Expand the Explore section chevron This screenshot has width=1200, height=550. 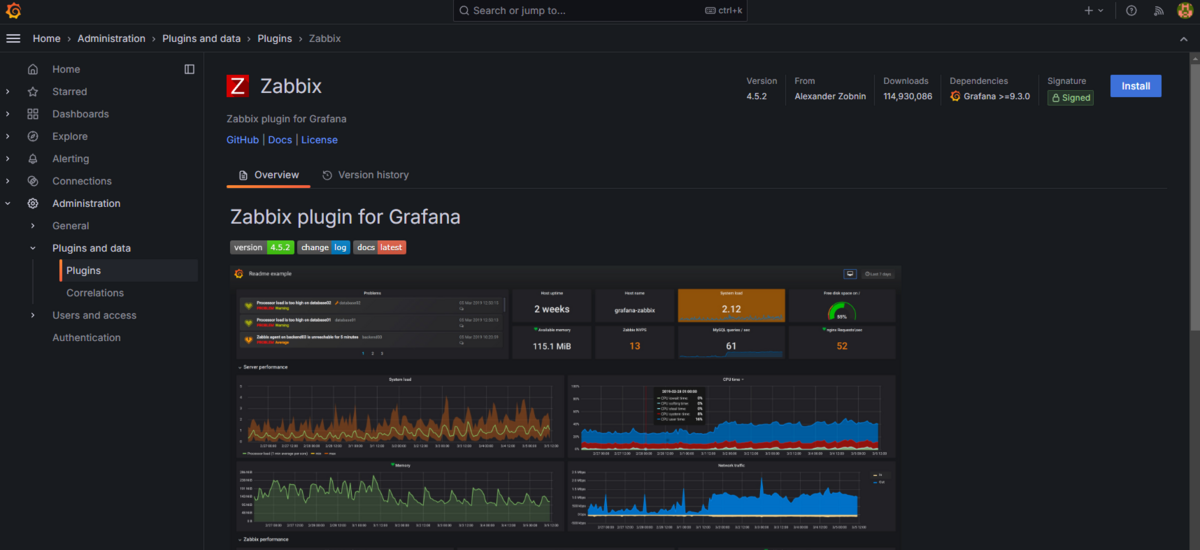tap(8, 136)
